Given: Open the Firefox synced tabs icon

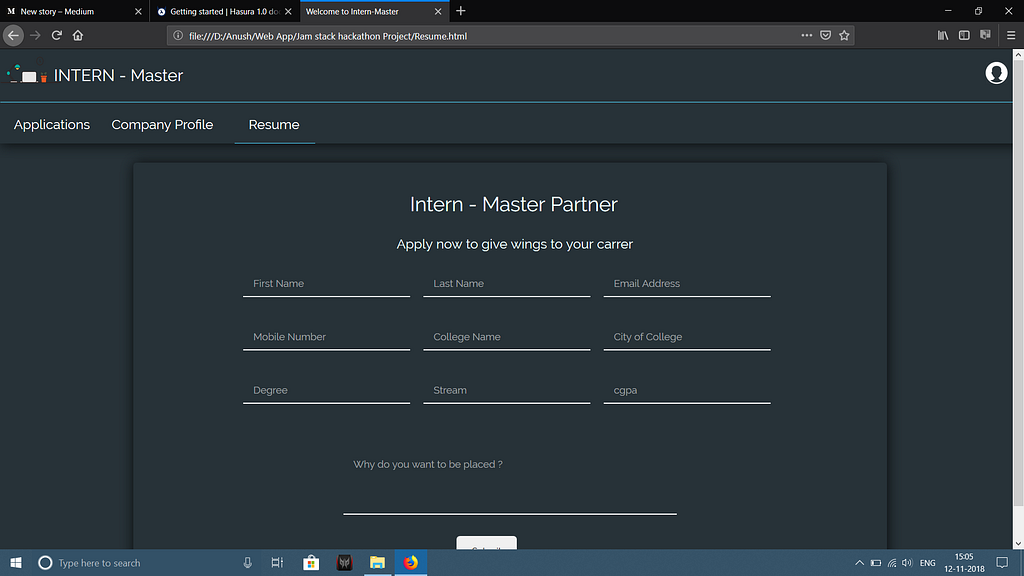Looking at the screenshot, I should click(x=985, y=35).
